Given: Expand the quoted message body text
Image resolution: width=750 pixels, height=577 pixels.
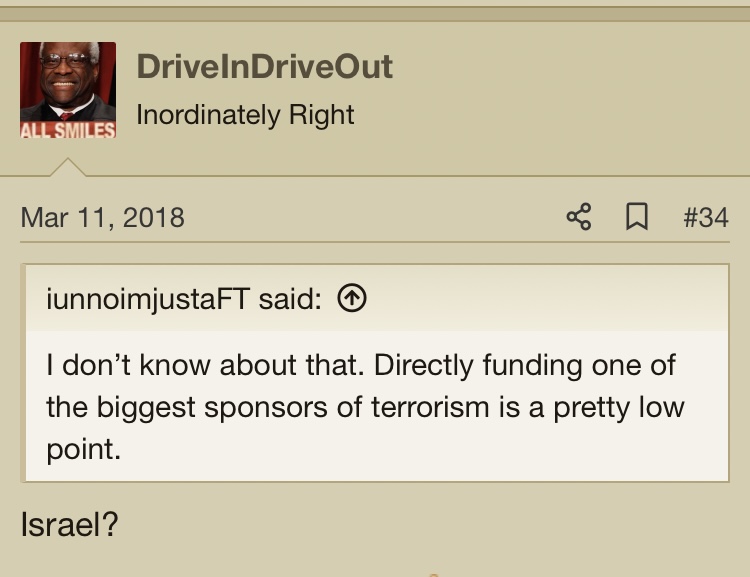Looking at the screenshot, I should click(x=365, y=407).
